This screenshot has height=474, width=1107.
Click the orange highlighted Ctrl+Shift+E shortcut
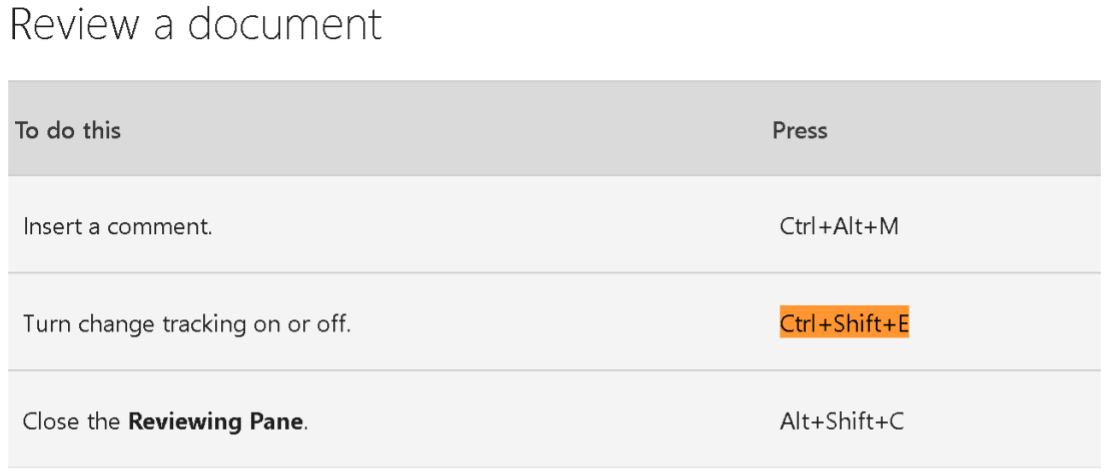pyautogui.click(x=844, y=323)
